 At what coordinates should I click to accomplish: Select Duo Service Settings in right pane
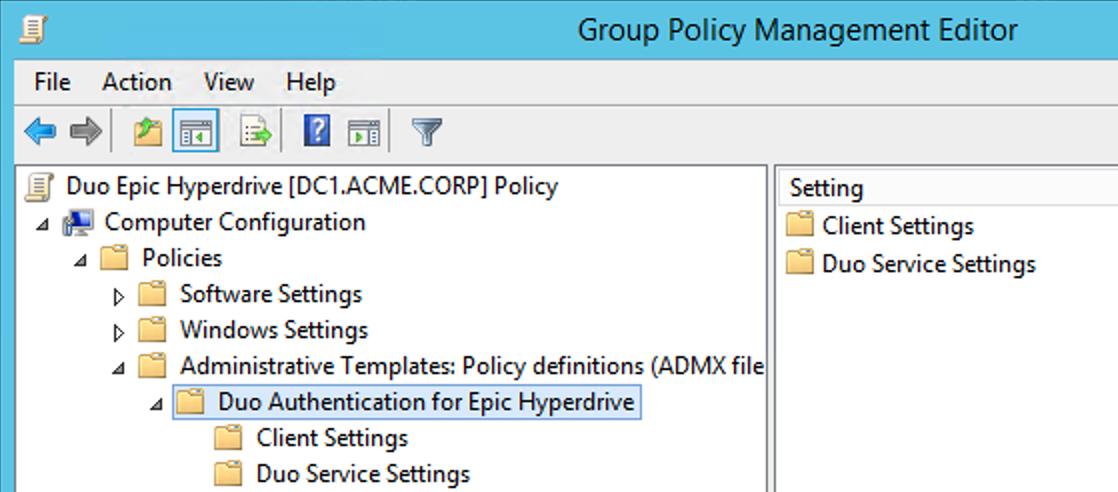(928, 264)
